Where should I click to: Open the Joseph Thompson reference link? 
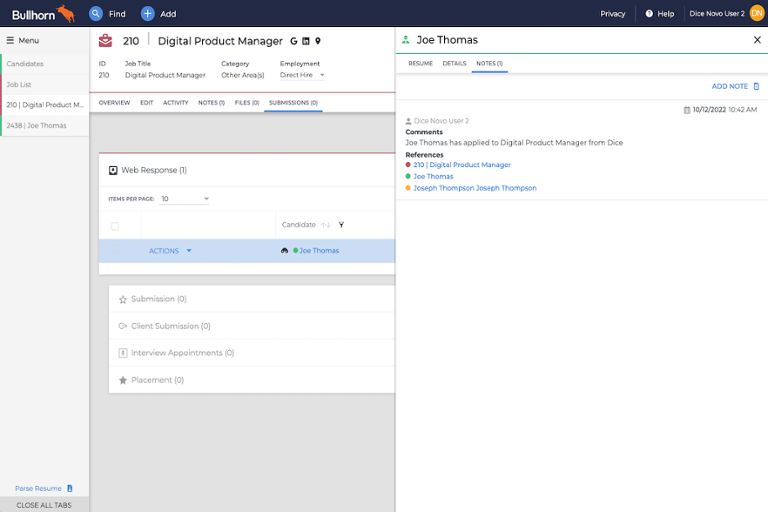(x=475, y=188)
